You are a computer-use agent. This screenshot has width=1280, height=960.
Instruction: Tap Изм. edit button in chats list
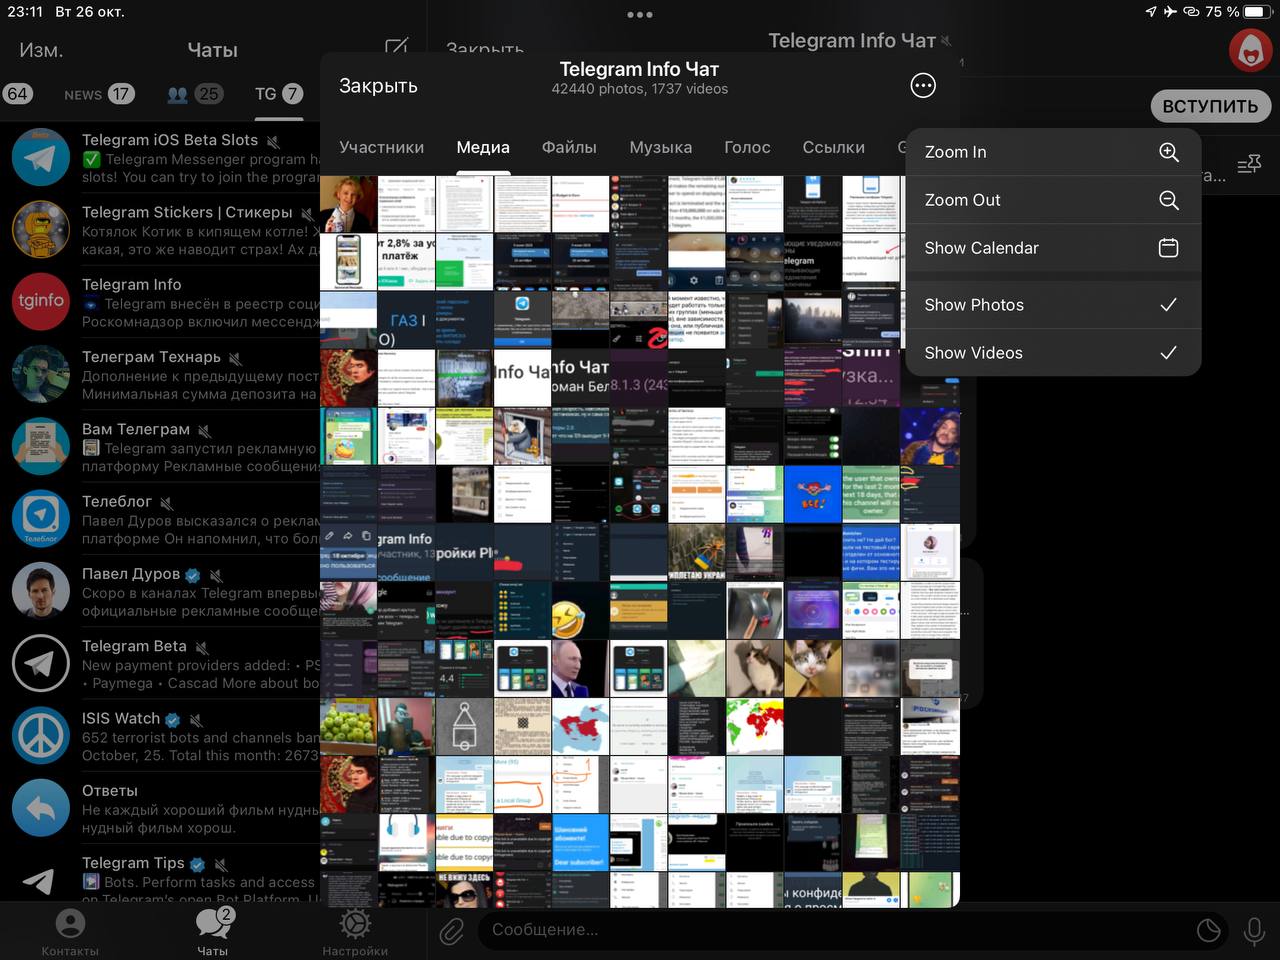click(41, 50)
